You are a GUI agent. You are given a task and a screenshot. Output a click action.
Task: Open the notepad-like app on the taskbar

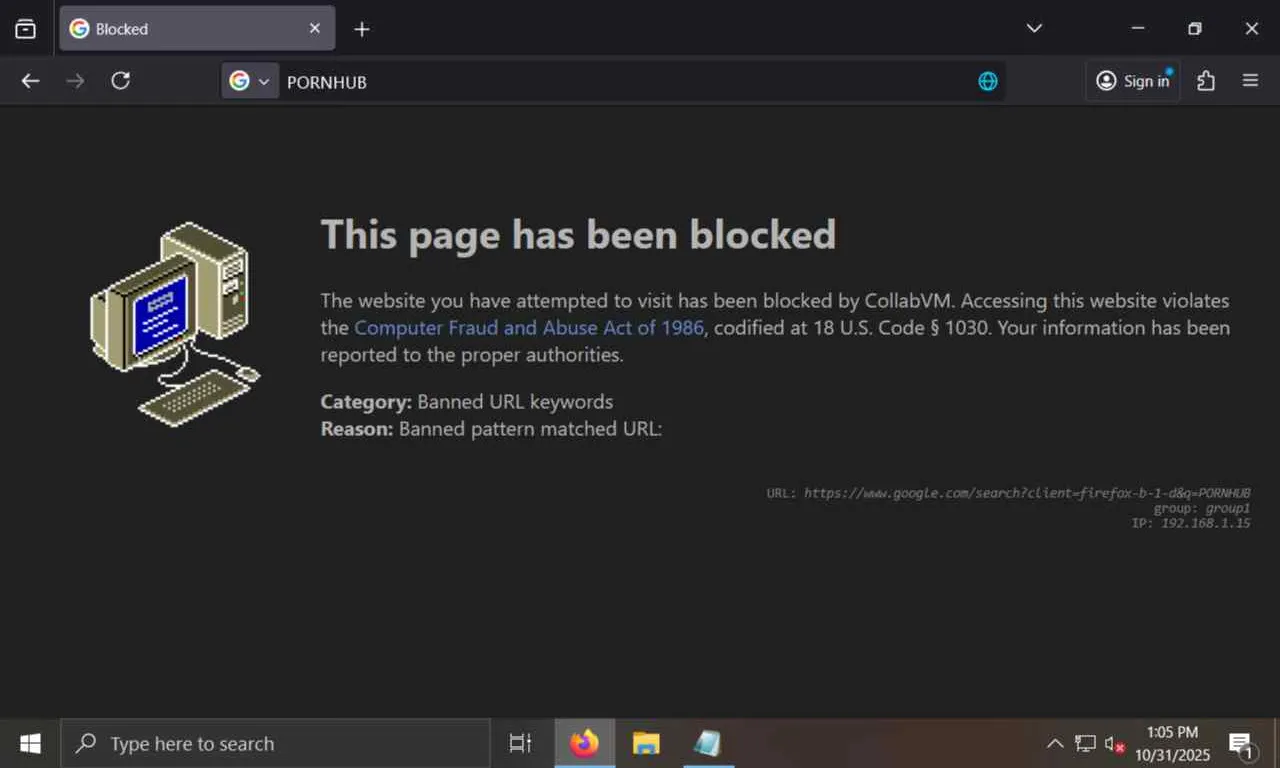708,744
